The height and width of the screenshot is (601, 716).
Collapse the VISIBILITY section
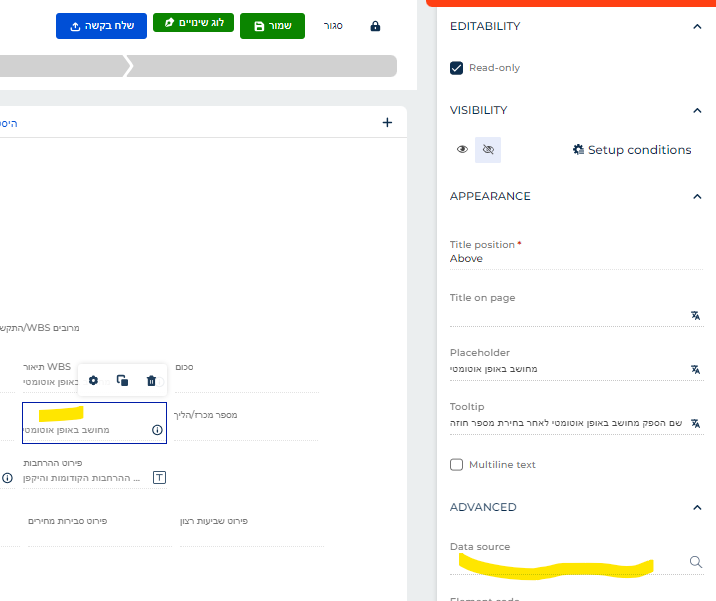point(697,111)
